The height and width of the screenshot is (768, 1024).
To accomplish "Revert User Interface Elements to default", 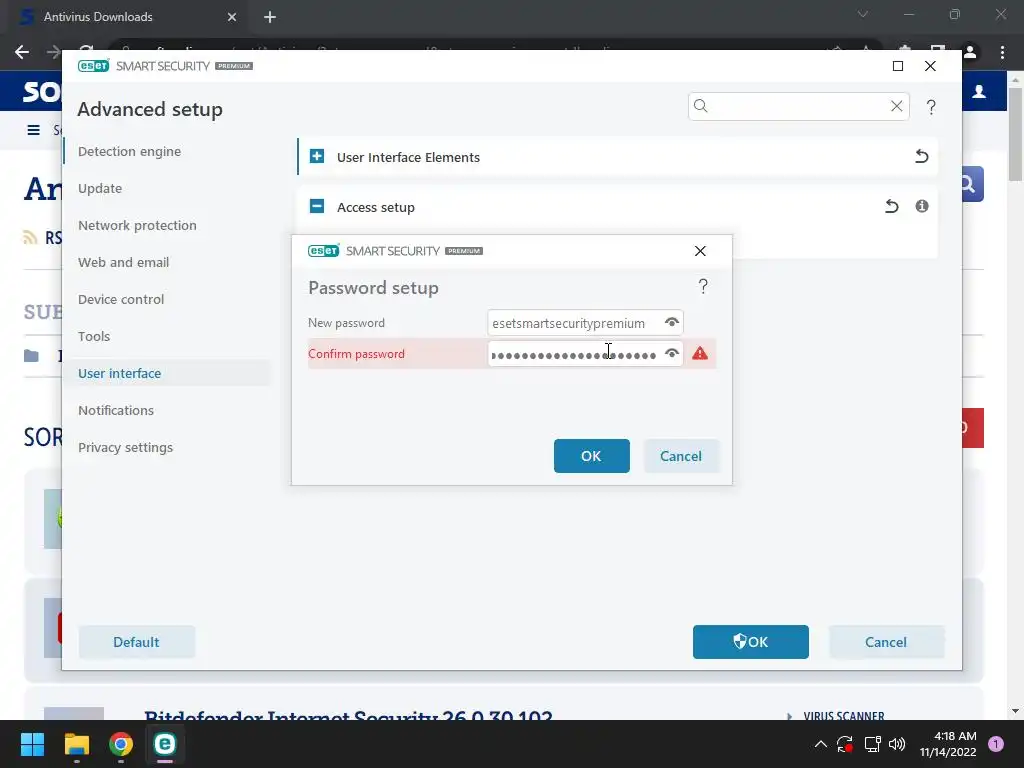I will 921,156.
